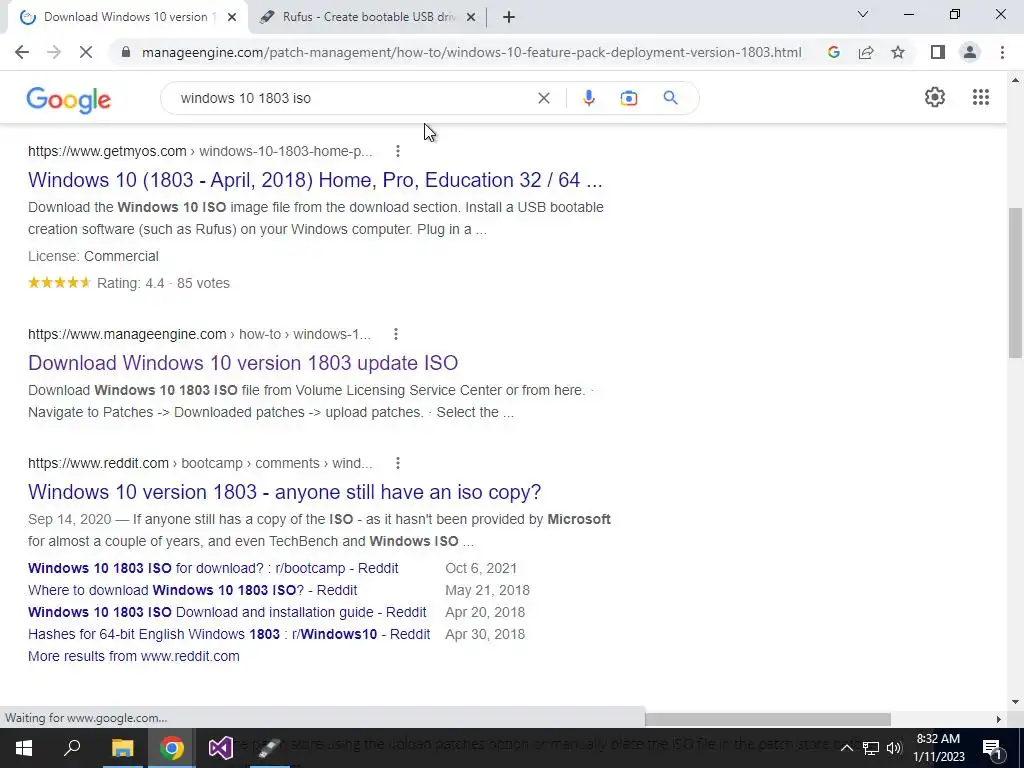1024x768 pixels.
Task: Click the scroll-up arrow of vertical scrollbar
Action: [1015, 80]
